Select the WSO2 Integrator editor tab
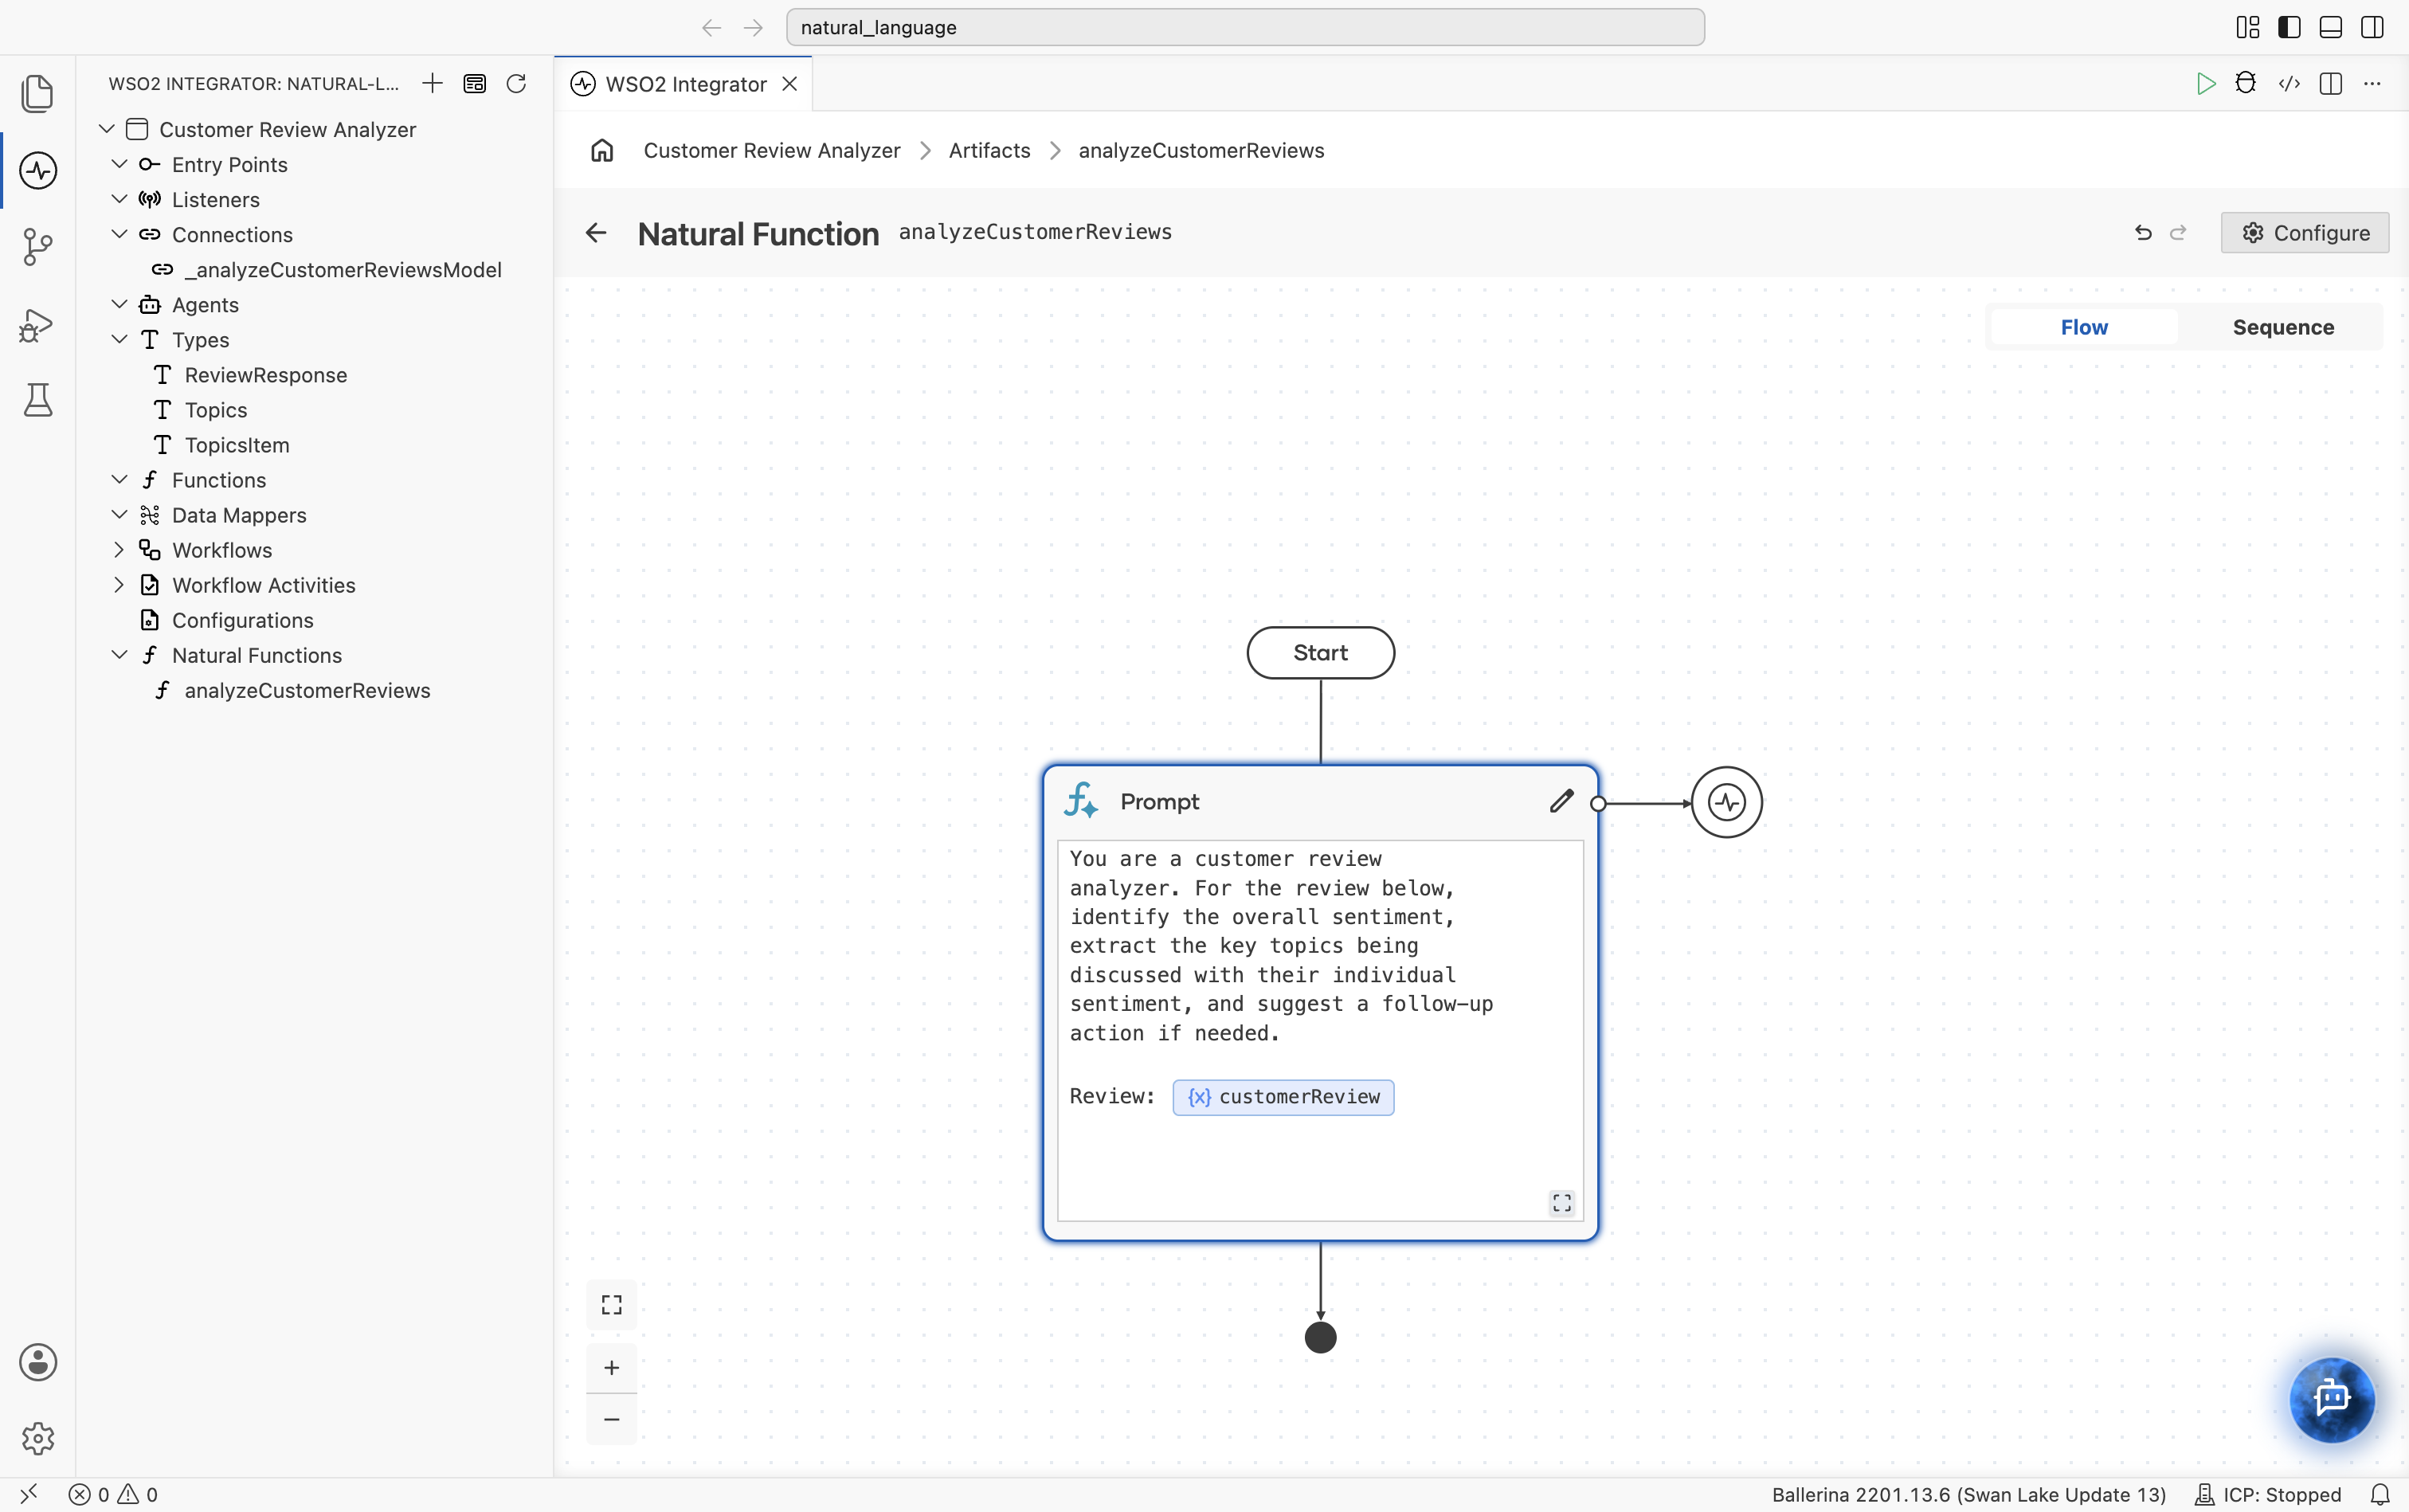The width and height of the screenshot is (2409, 1512). tap(685, 84)
